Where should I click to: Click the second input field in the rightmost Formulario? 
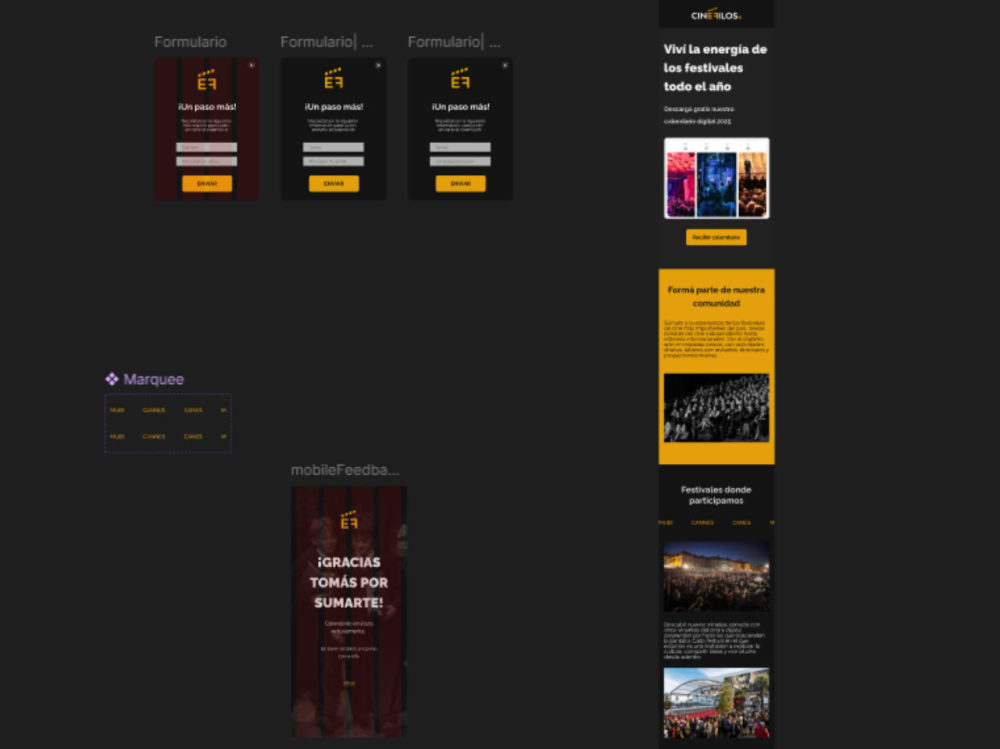point(460,161)
